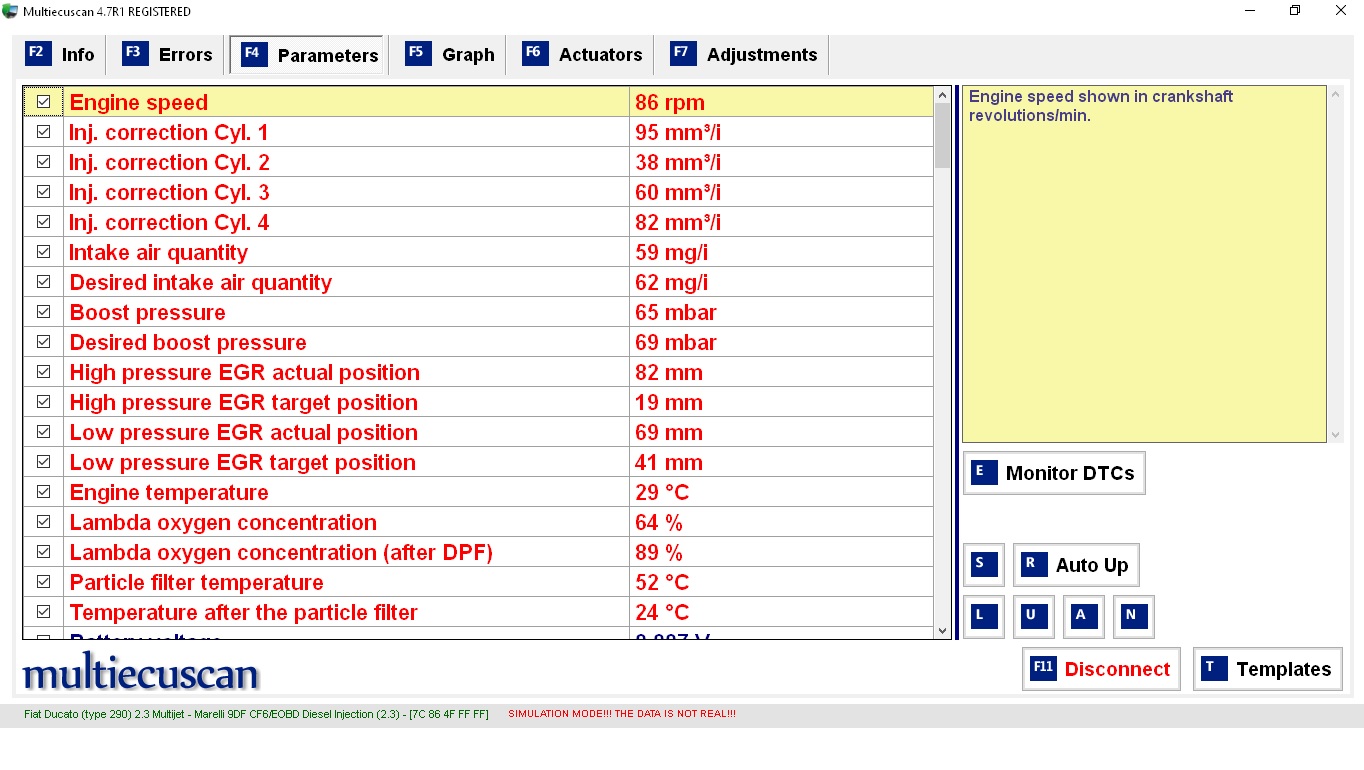Image resolution: width=1364 pixels, height=770 pixels.
Task: Open the Adjustments tab
Action: click(x=744, y=55)
